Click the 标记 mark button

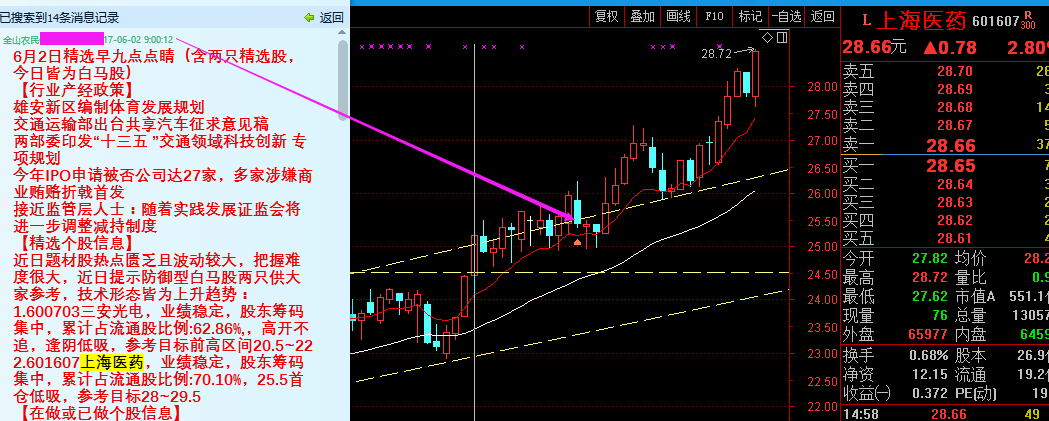[751, 17]
